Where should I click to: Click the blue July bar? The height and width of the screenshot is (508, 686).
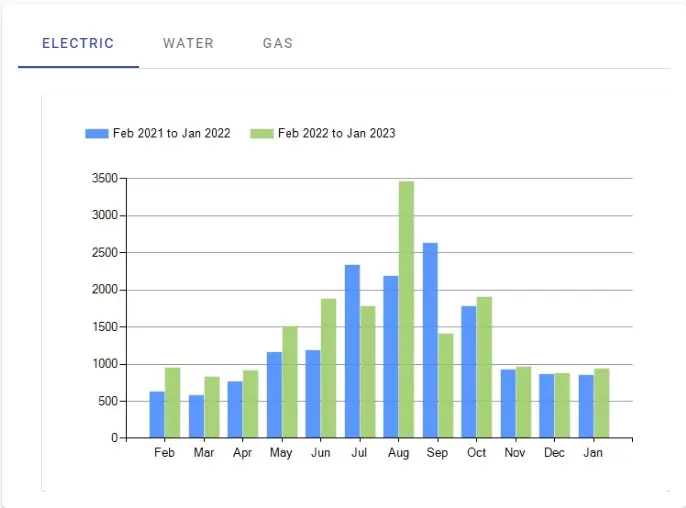pos(352,351)
